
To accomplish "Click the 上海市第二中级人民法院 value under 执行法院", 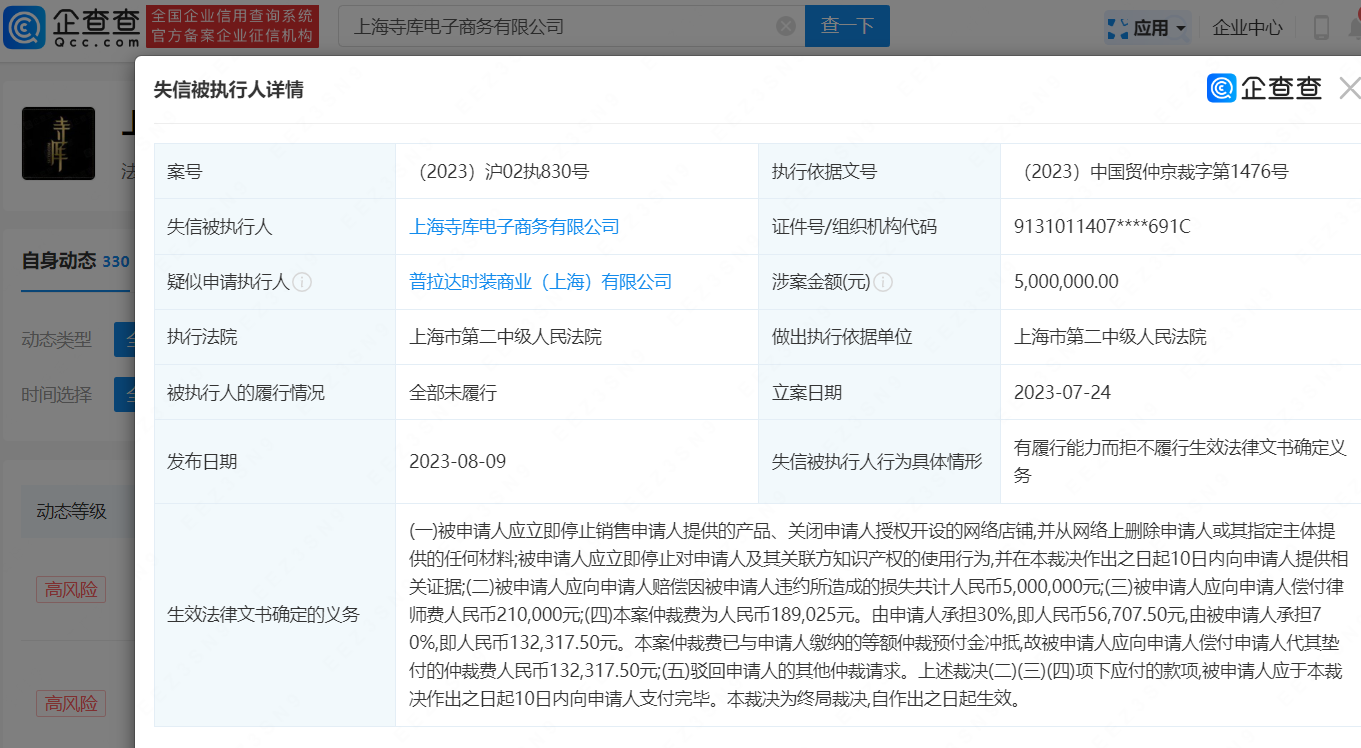I will pyautogui.click(x=505, y=337).
